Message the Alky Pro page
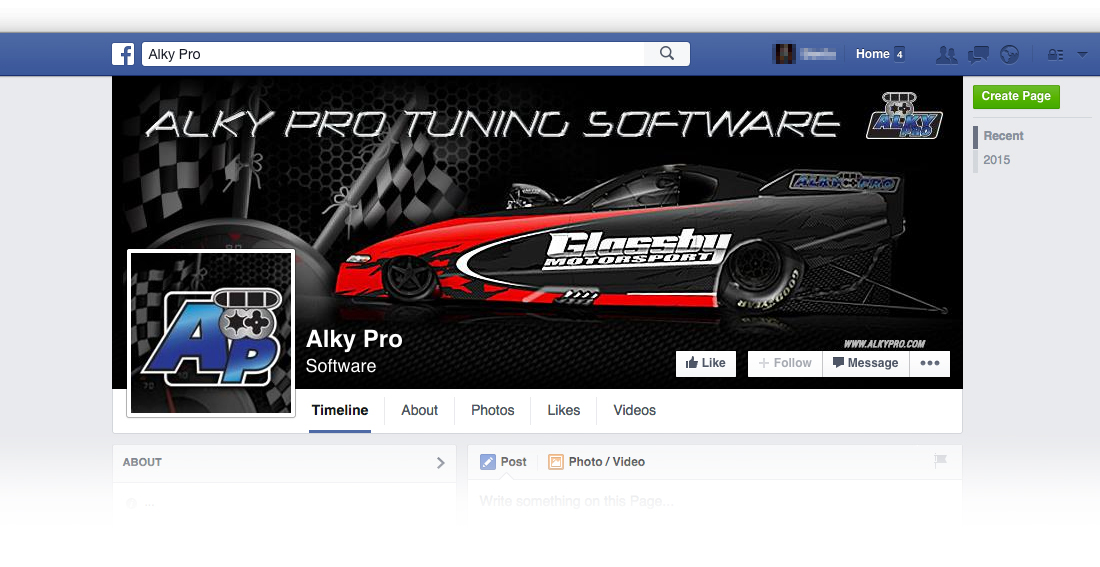 pyautogui.click(x=866, y=363)
